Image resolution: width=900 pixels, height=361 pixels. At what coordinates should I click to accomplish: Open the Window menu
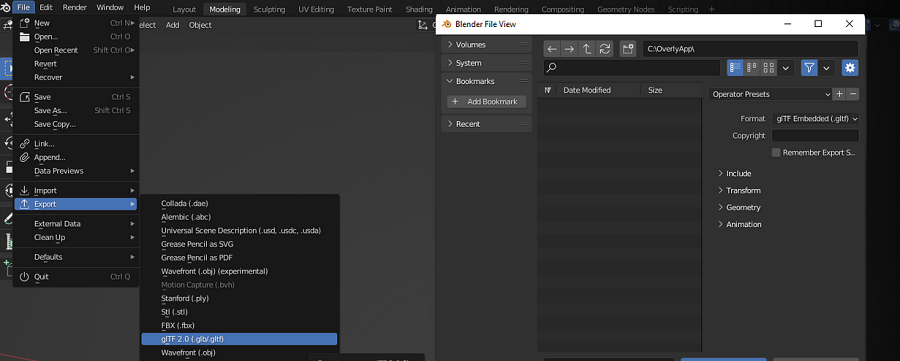point(110,7)
